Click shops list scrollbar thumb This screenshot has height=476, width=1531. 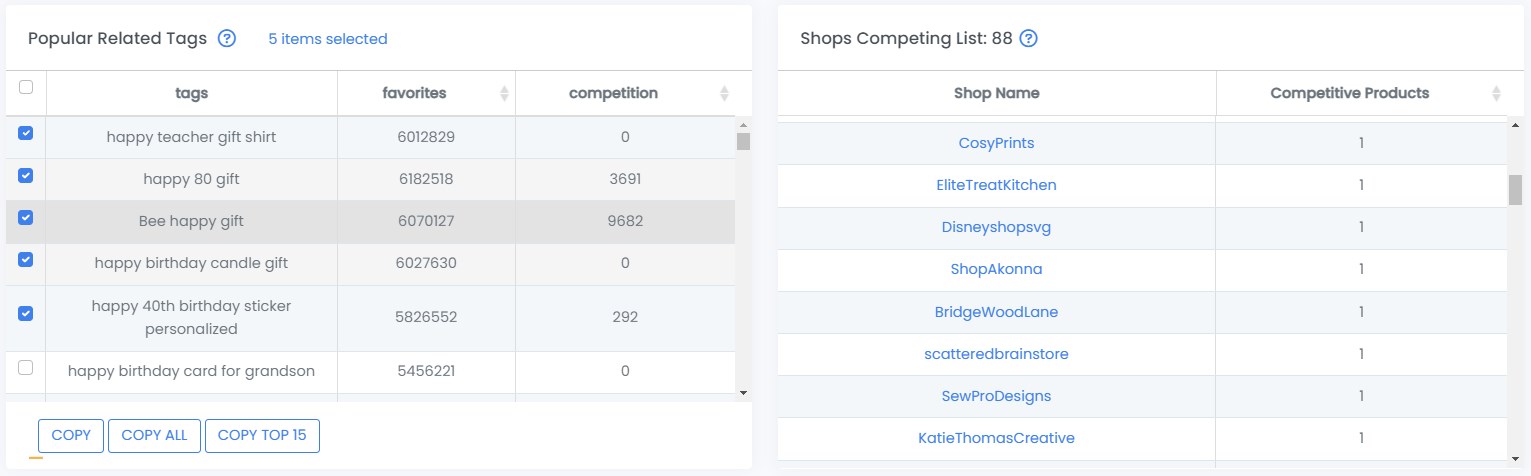click(x=1515, y=188)
